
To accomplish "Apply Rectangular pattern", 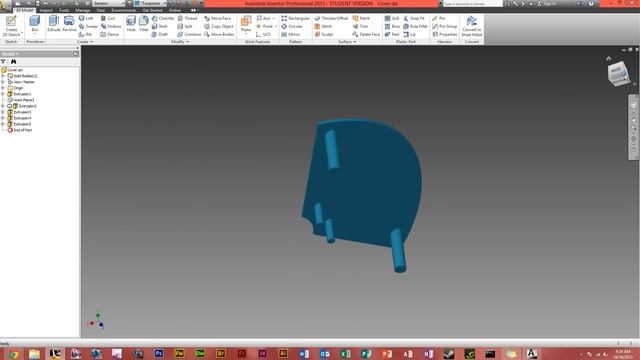I will tap(296, 18).
